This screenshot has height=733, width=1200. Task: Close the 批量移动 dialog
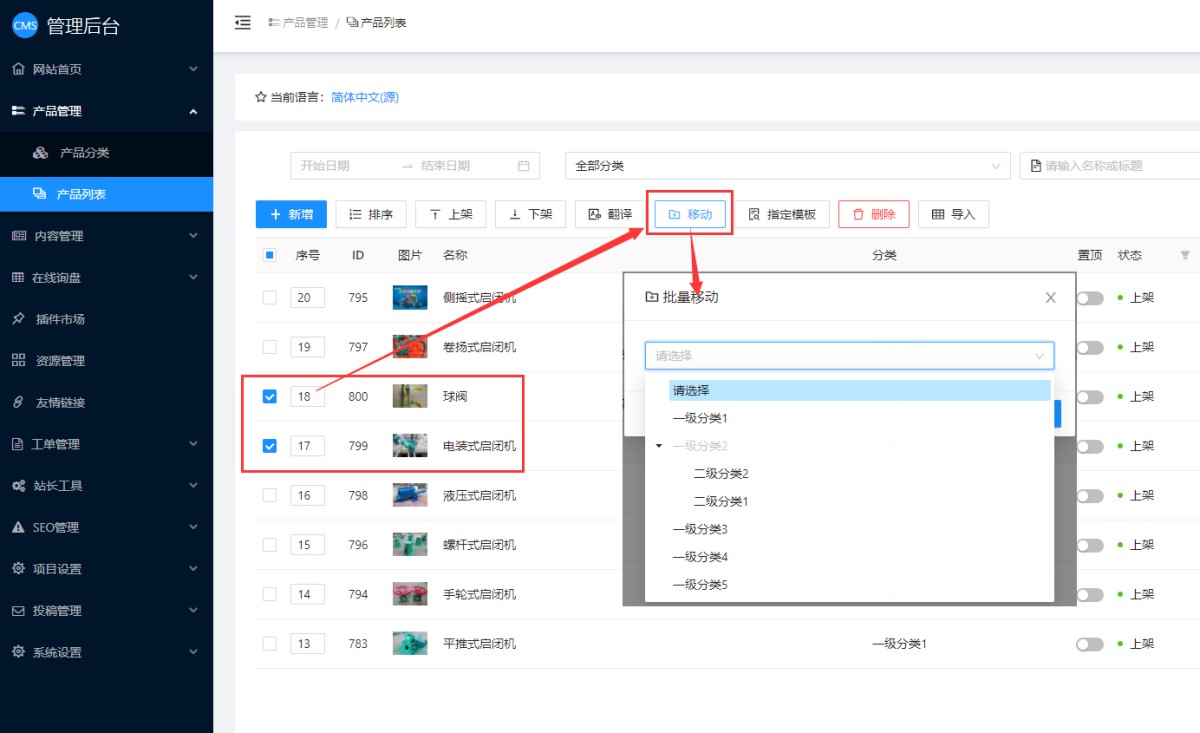coord(1050,297)
